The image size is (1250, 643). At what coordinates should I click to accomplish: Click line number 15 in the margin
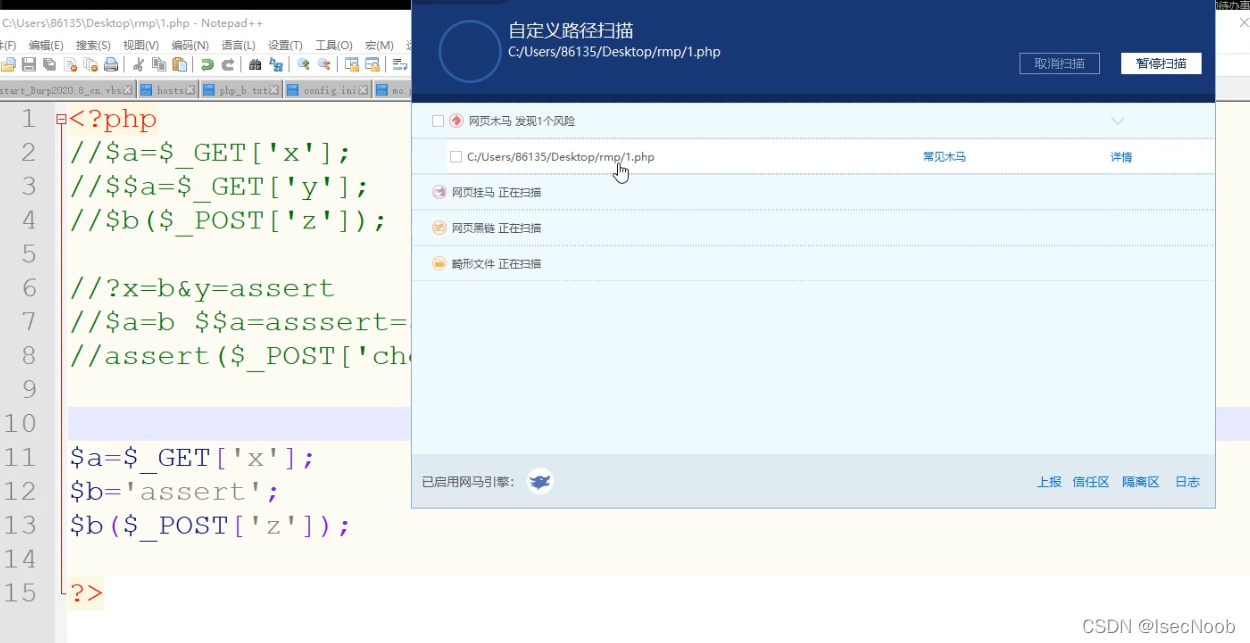pyautogui.click(x=20, y=593)
